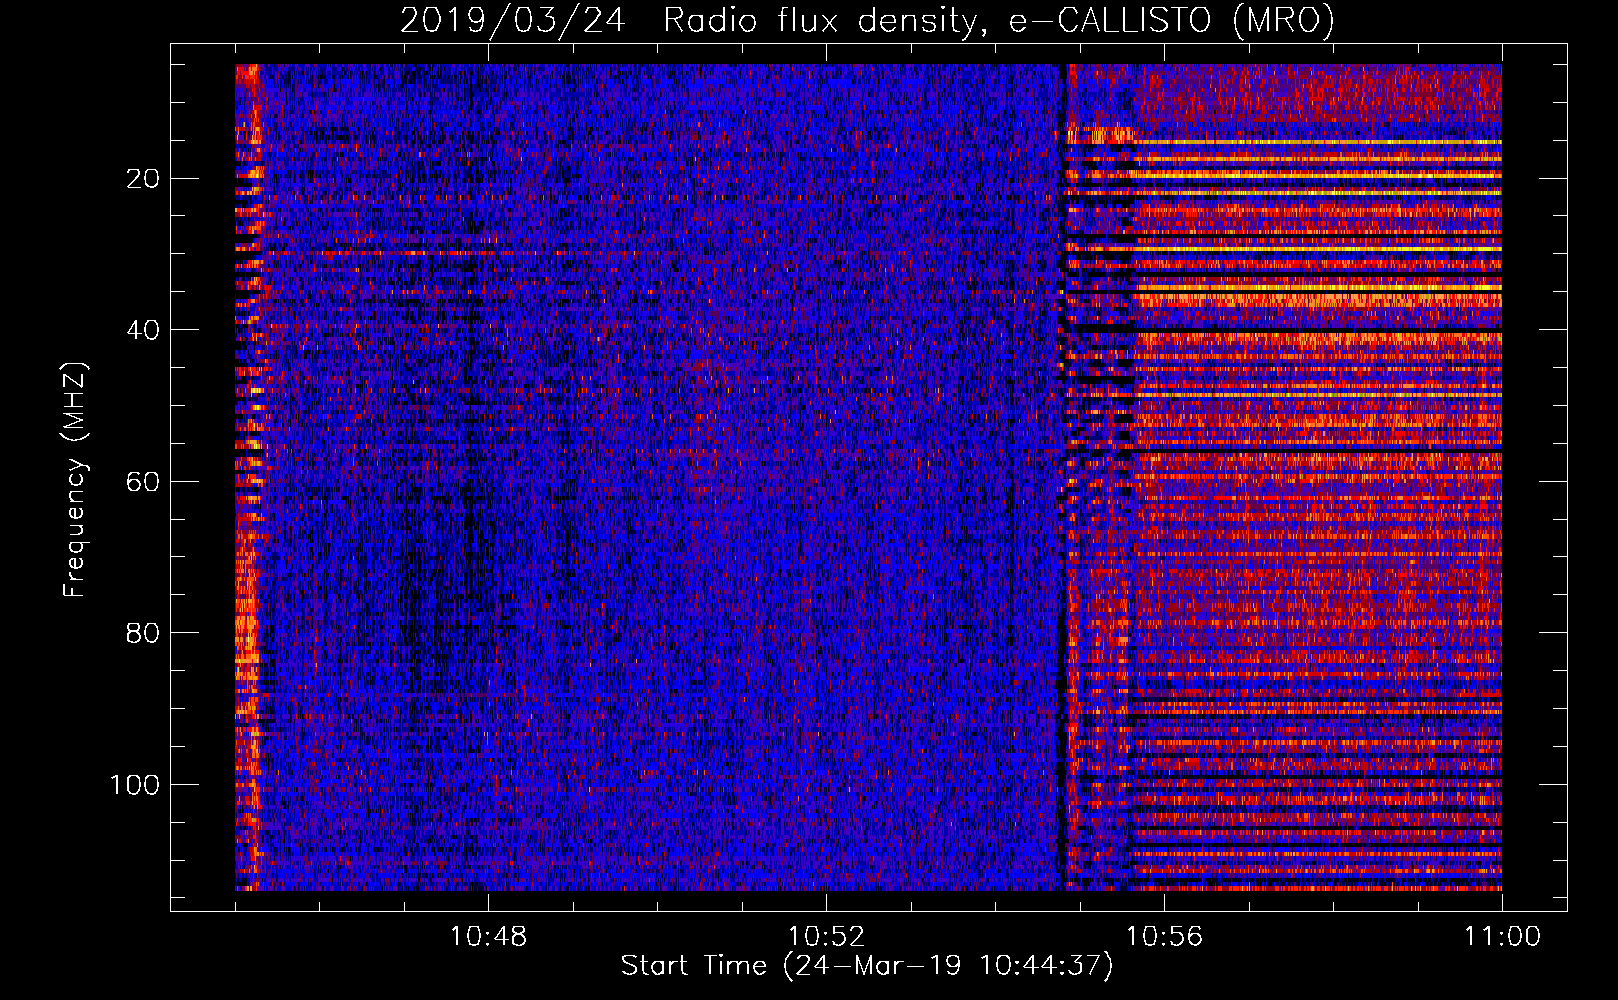Screen dimensions: 1618x1000
Task: Click the plot title '2019/03/24 Radio flux density'
Action: tap(866, 20)
